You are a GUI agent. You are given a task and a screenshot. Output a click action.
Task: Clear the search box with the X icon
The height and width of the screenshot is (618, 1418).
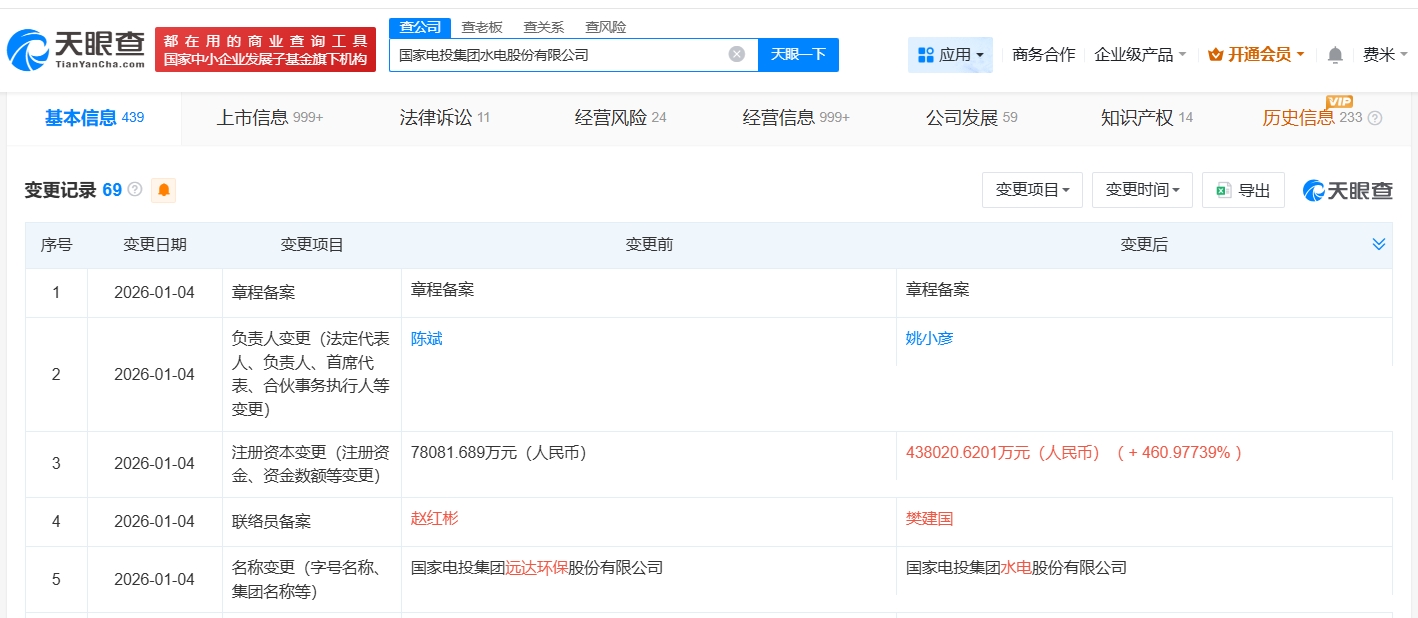(x=737, y=54)
